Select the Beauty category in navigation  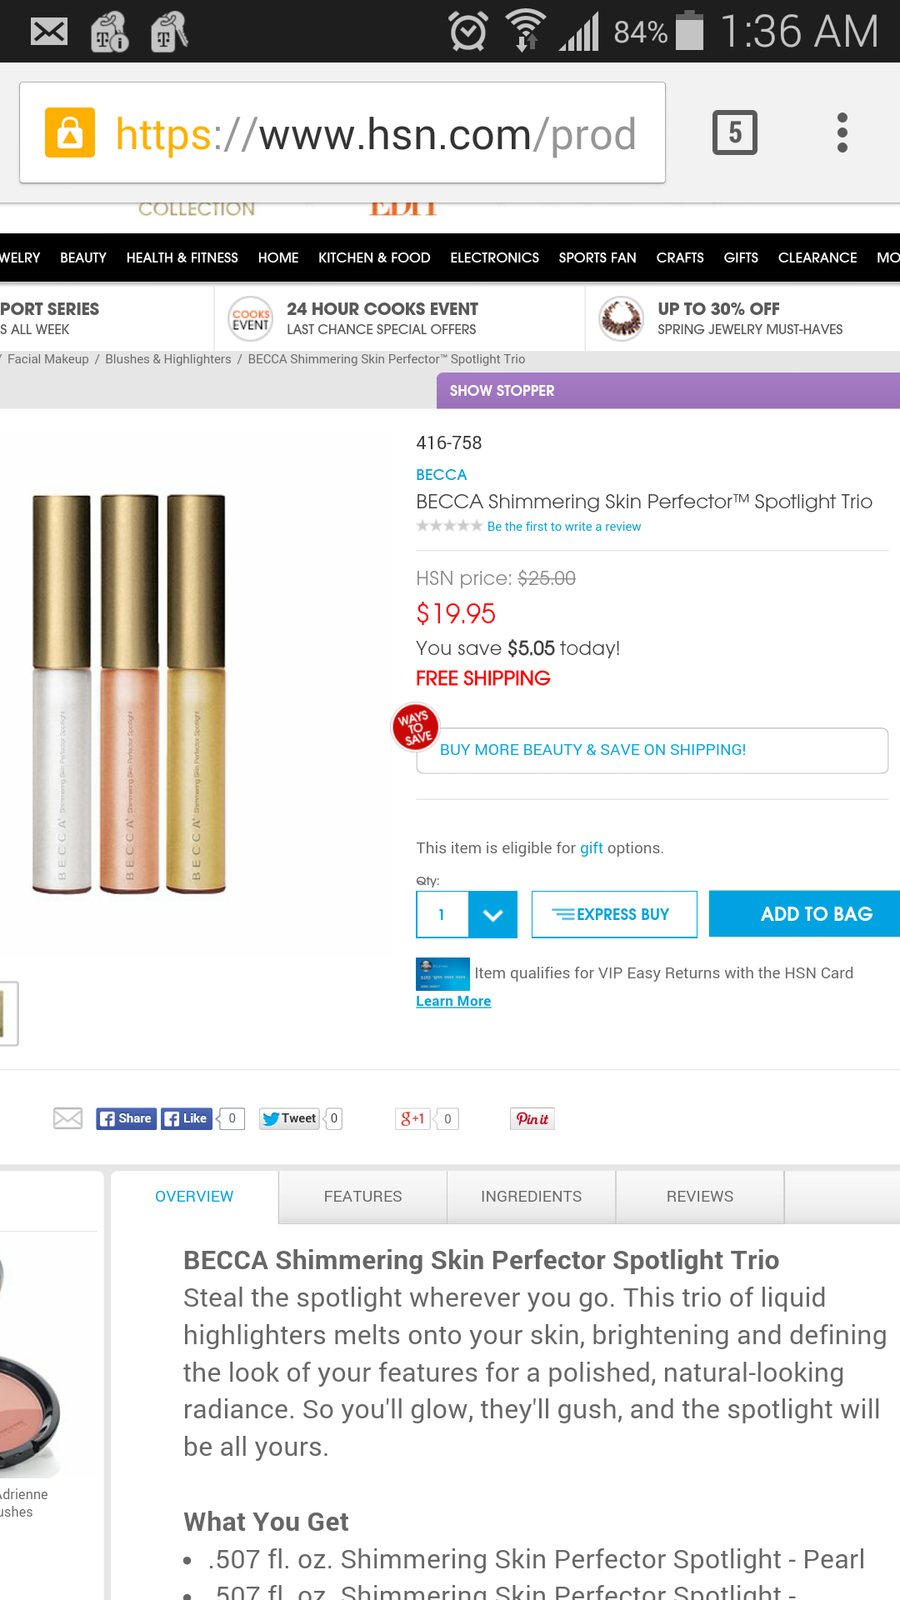click(x=83, y=257)
